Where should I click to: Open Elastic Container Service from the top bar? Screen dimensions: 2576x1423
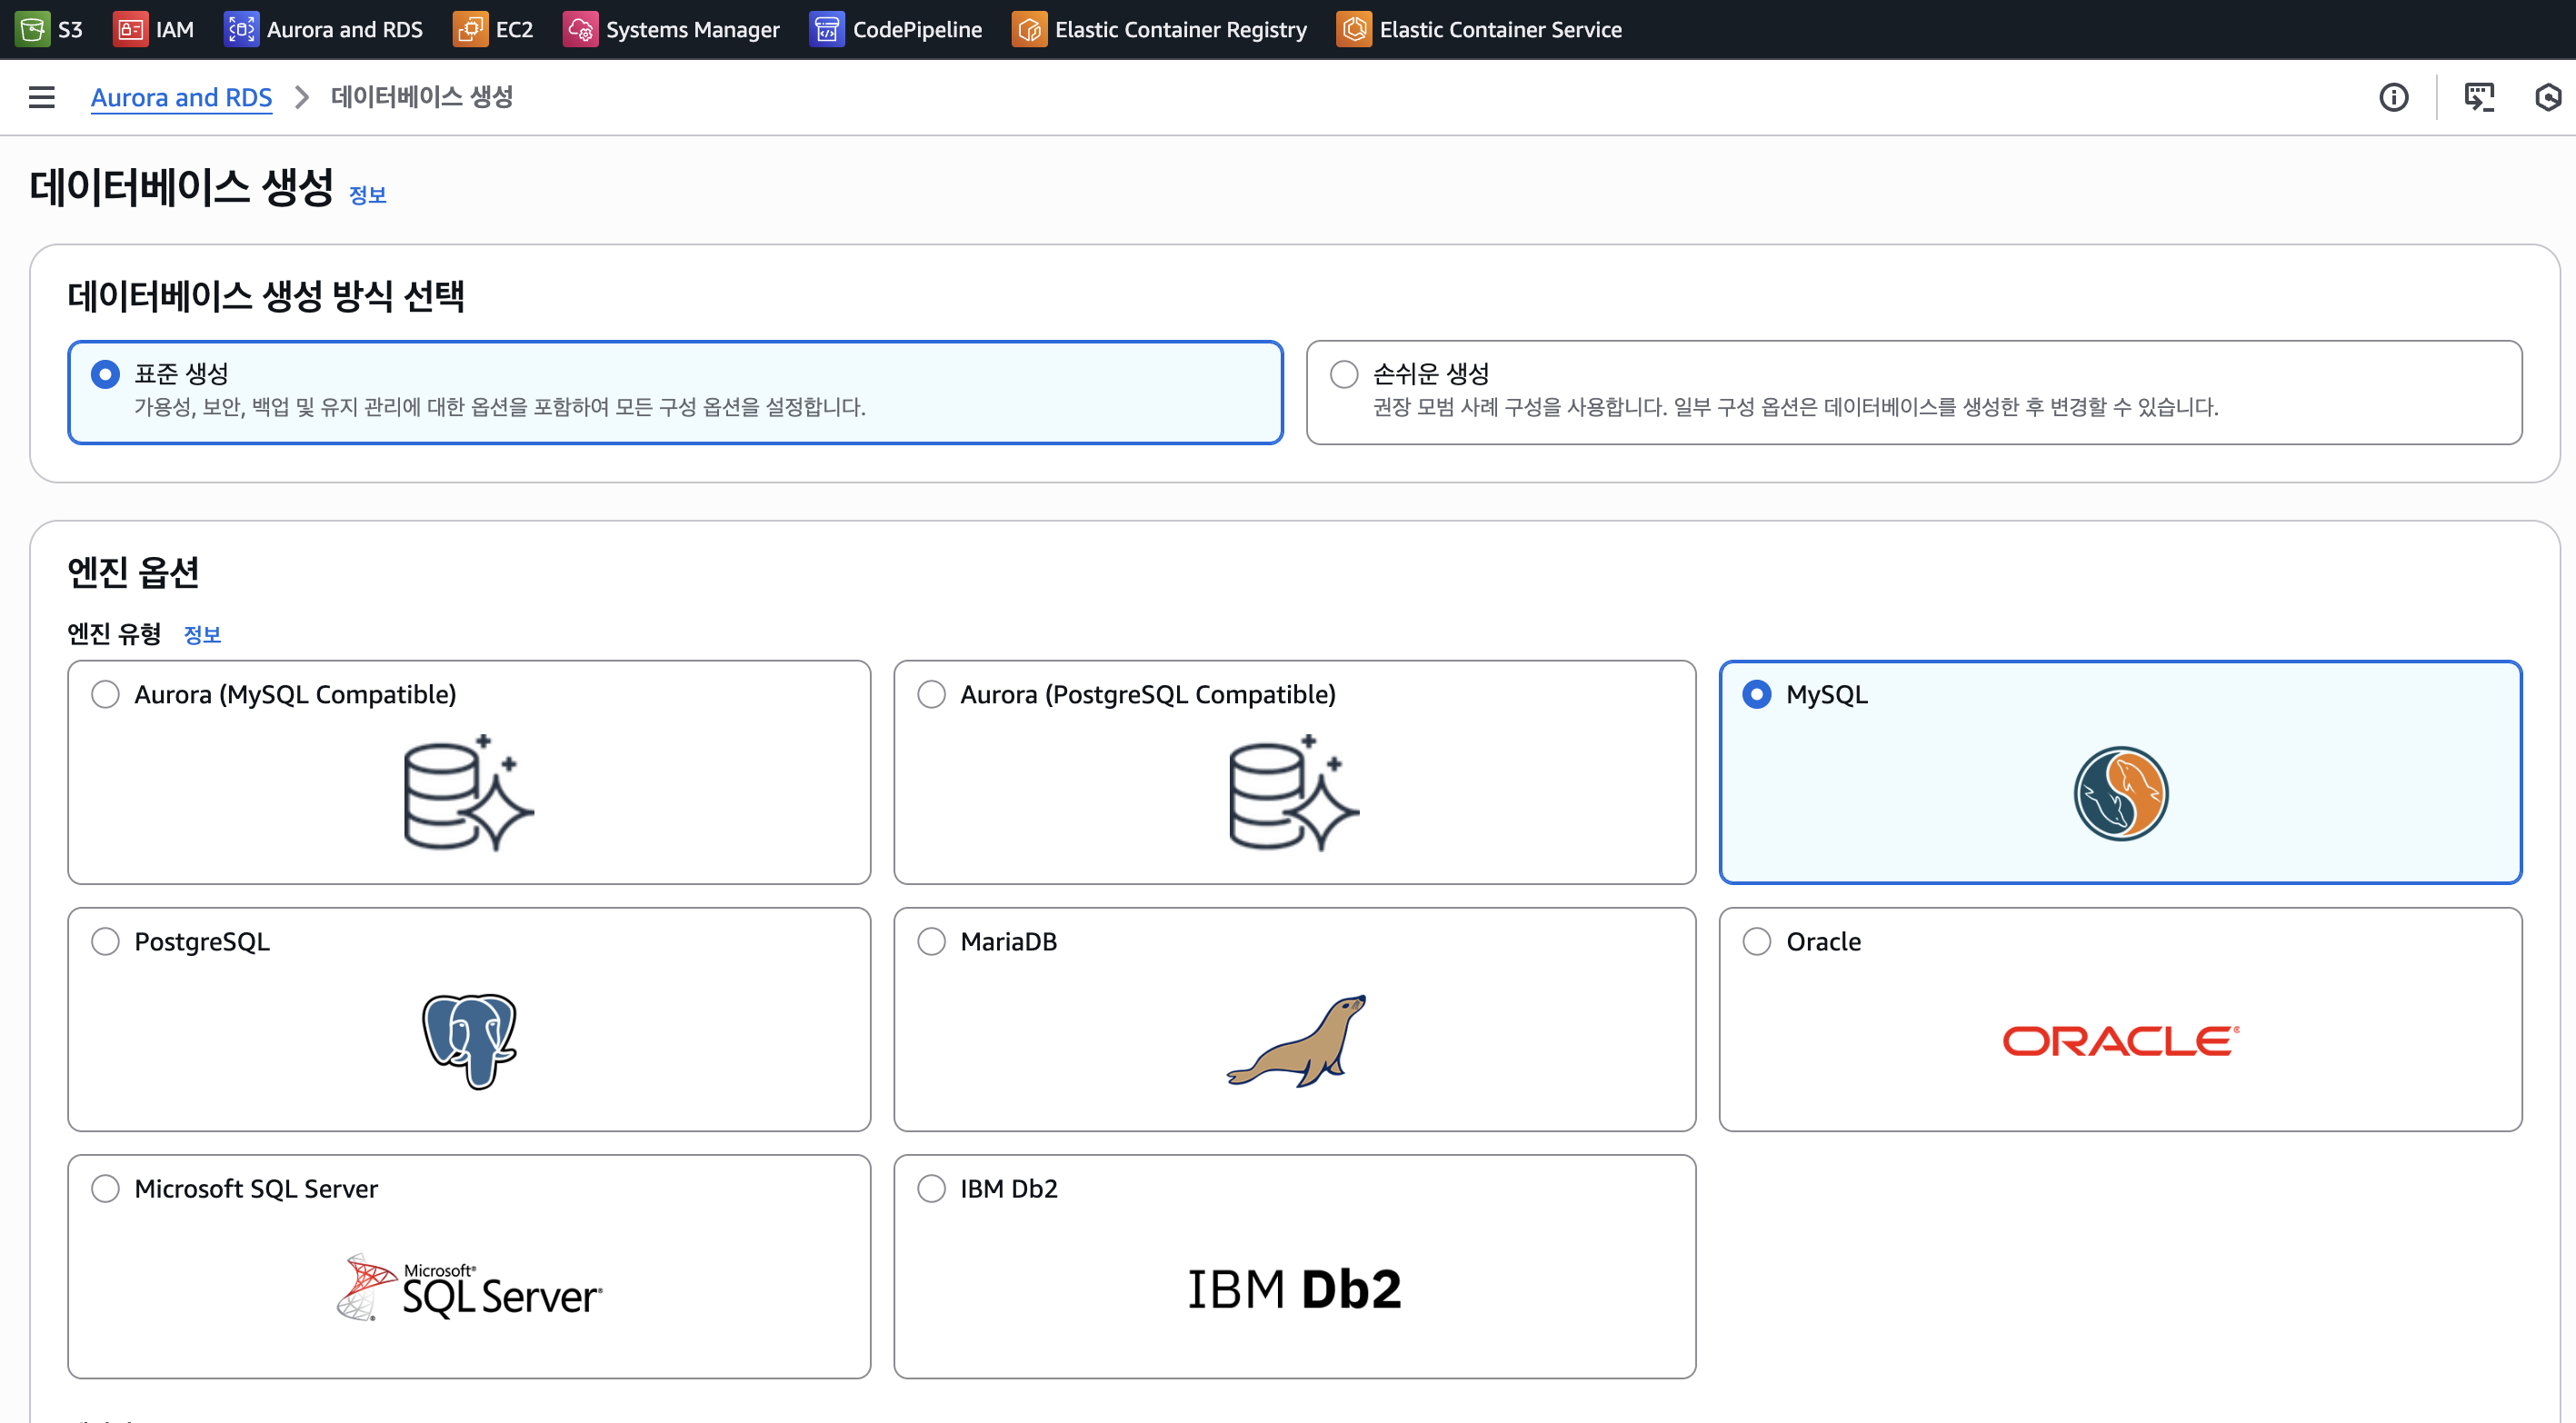[x=1479, y=29]
